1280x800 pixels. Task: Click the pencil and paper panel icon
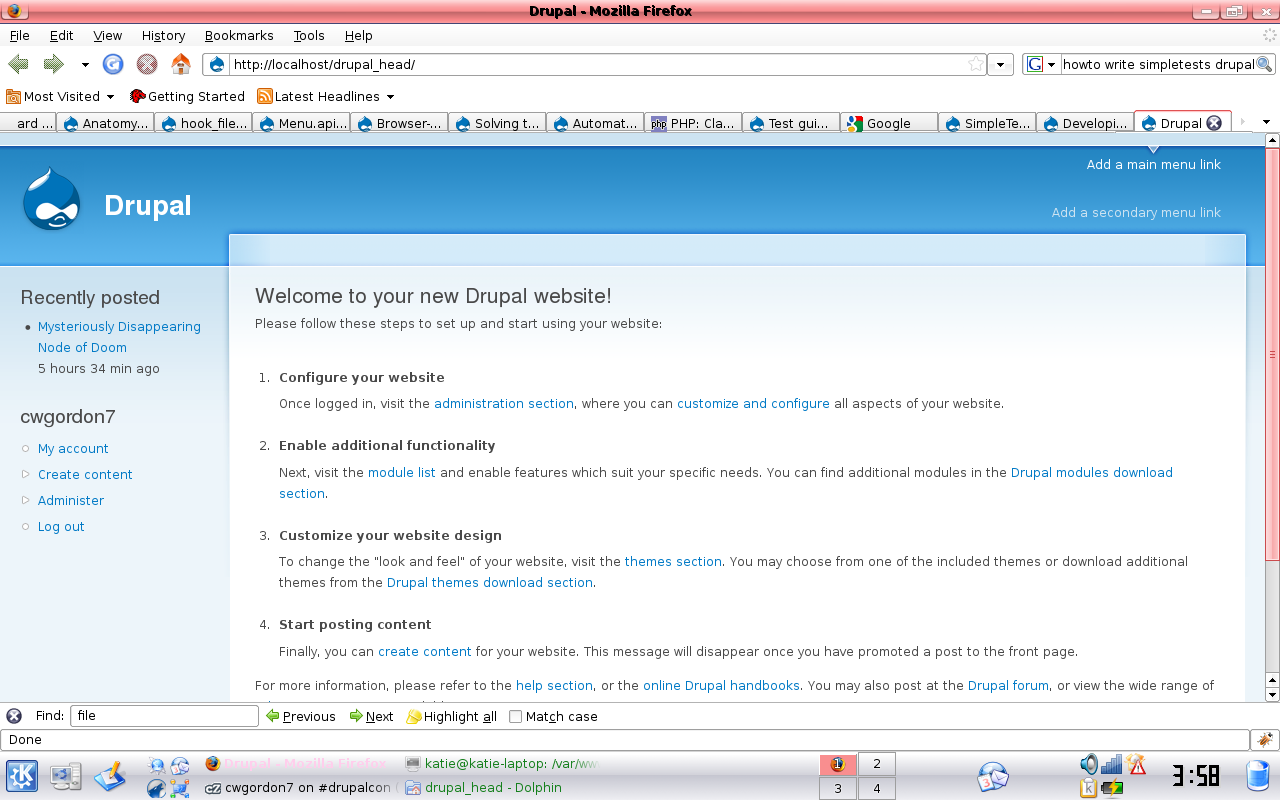tap(110, 776)
